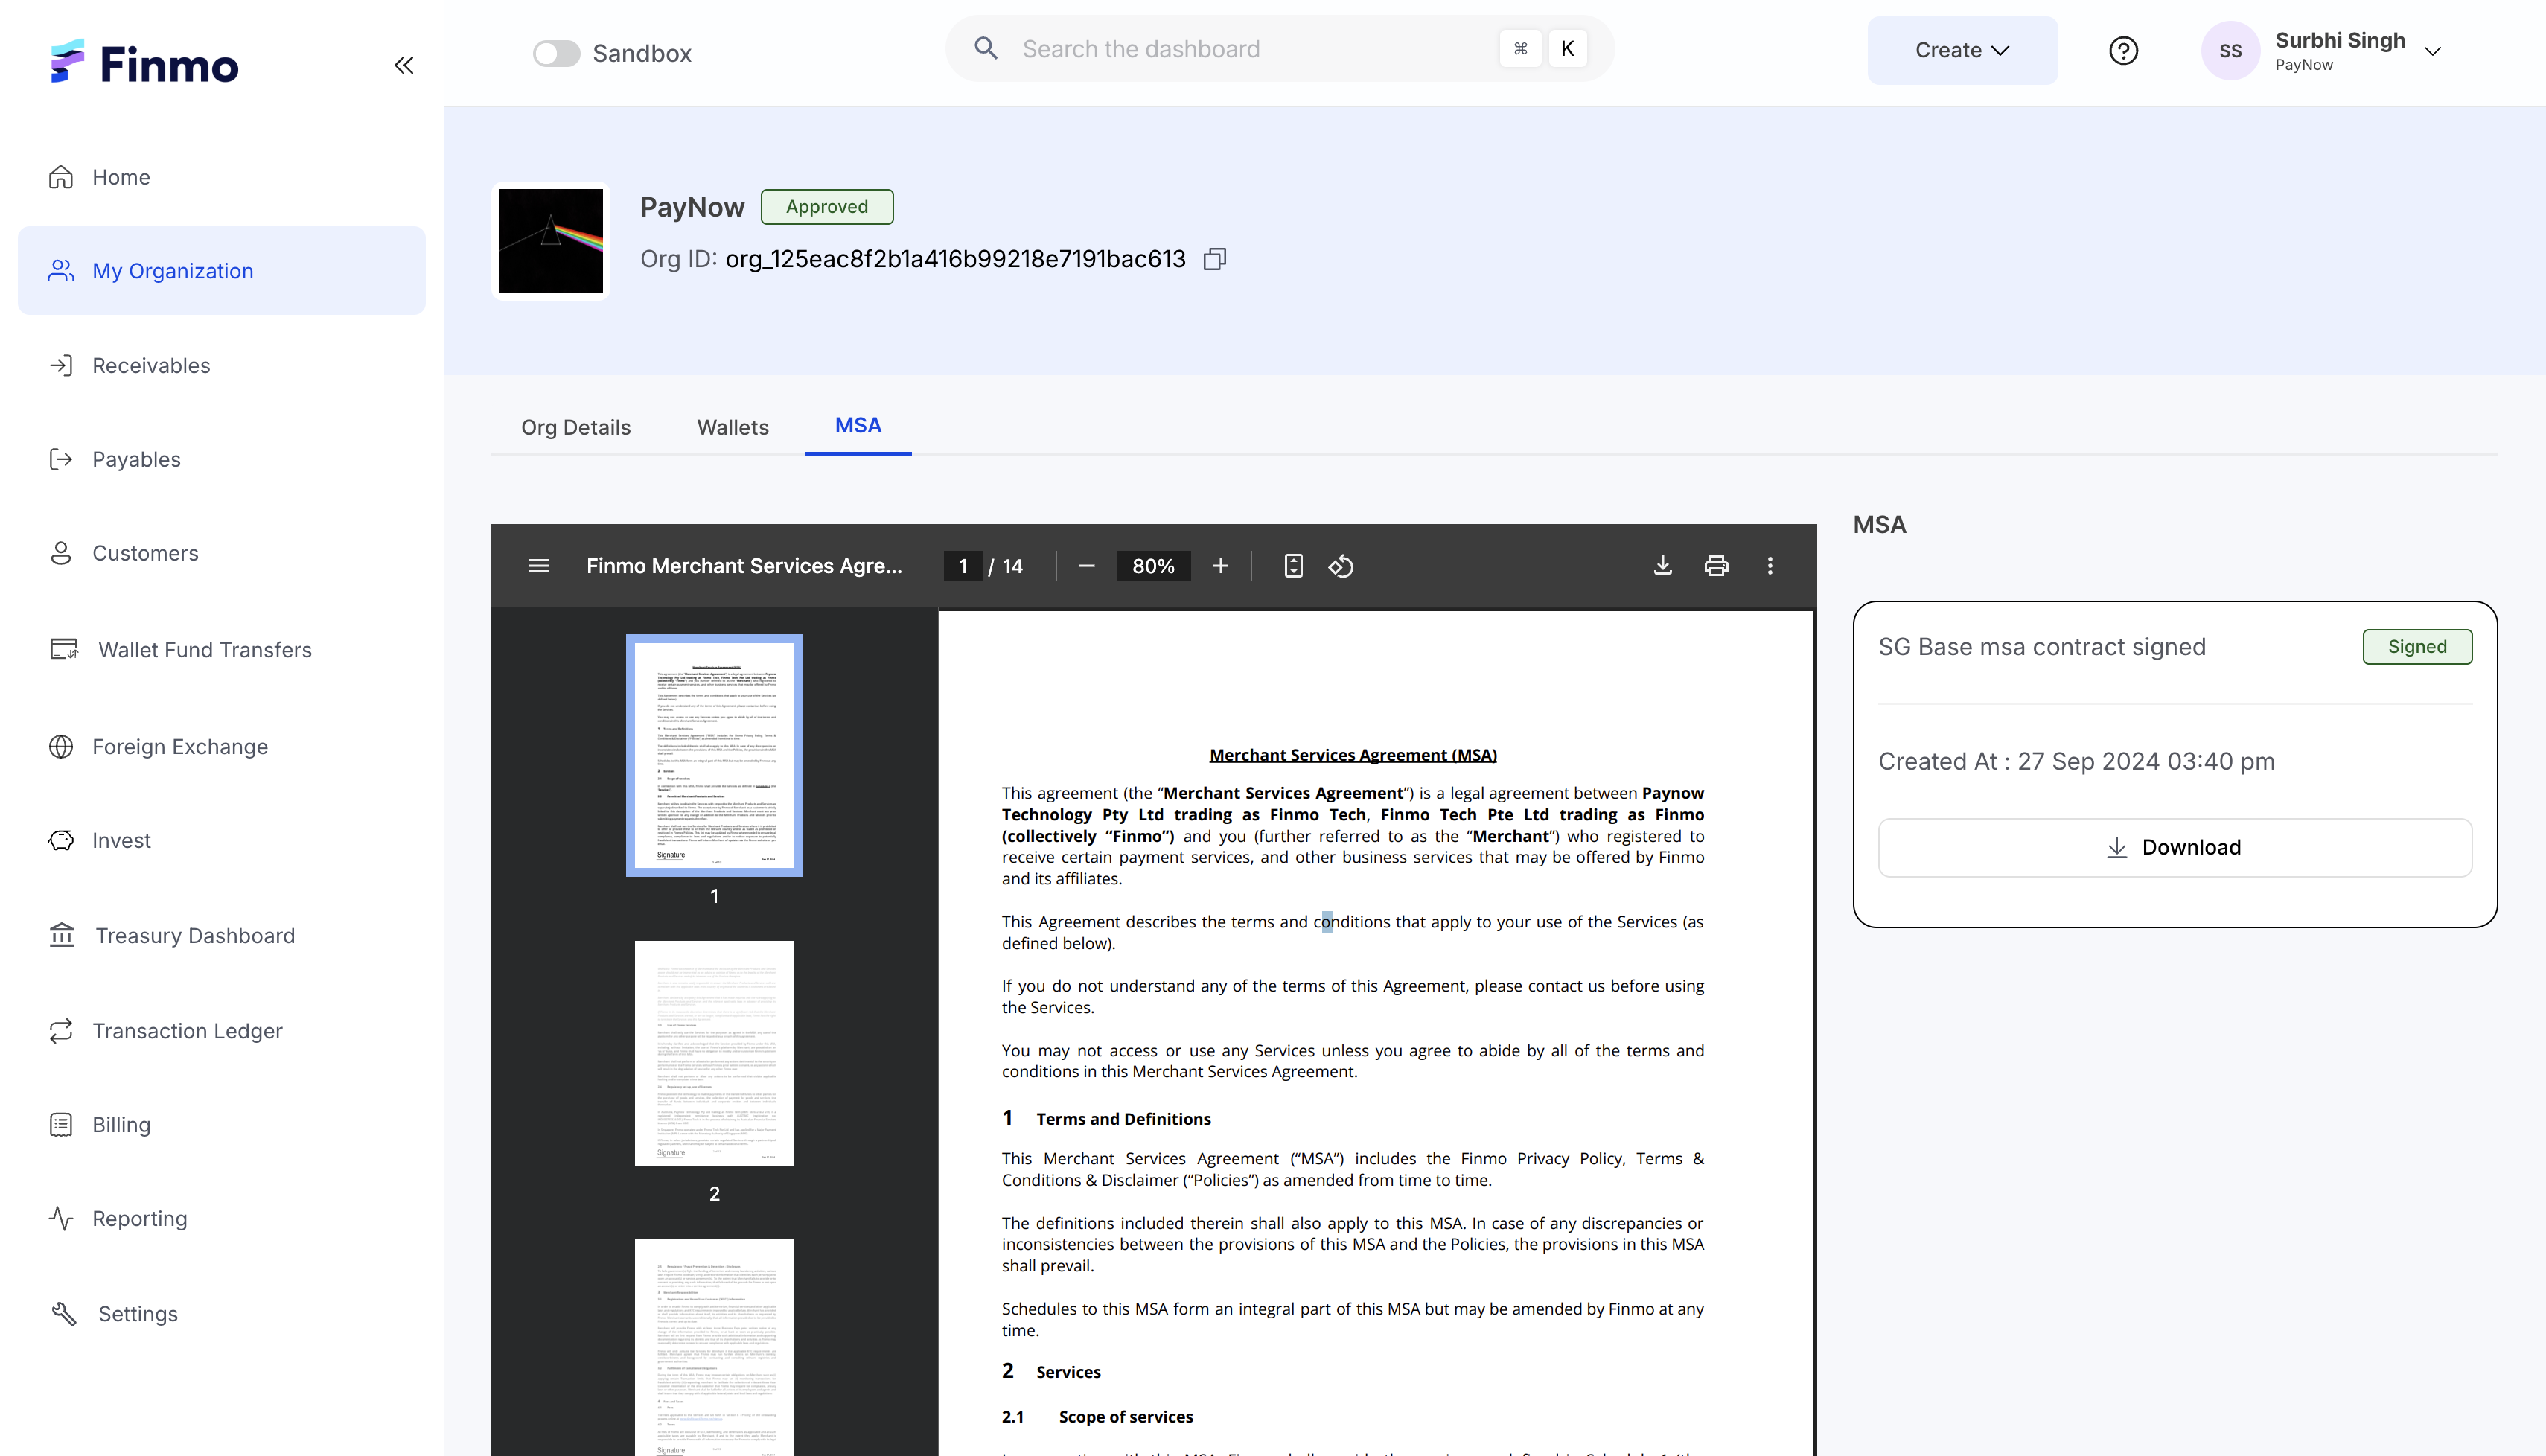Zoom out the PDF with minus
The height and width of the screenshot is (1456, 2546).
coord(1087,566)
